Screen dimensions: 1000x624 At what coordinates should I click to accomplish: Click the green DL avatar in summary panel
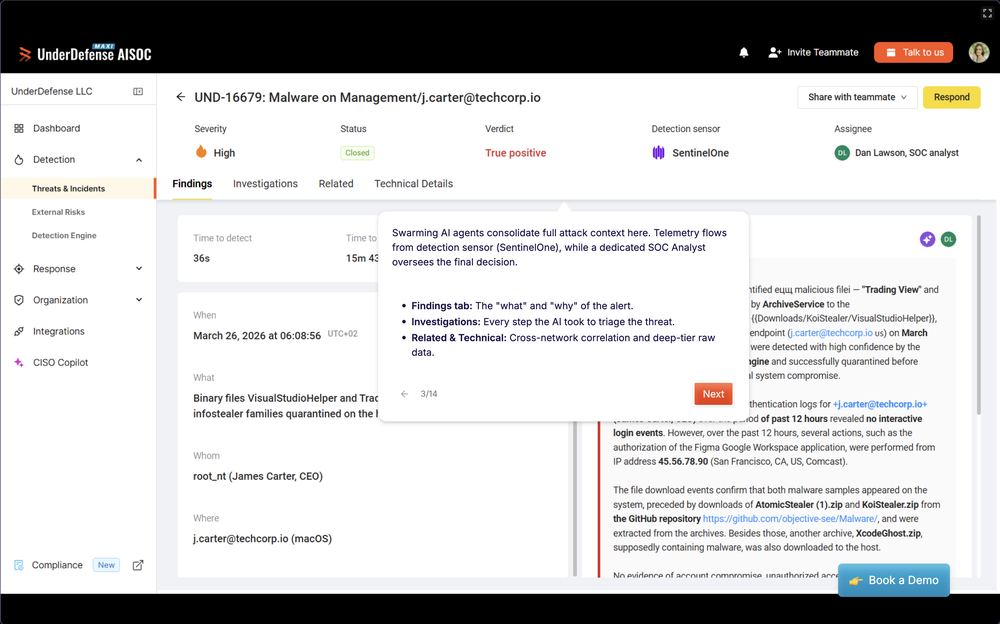click(948, 239)
